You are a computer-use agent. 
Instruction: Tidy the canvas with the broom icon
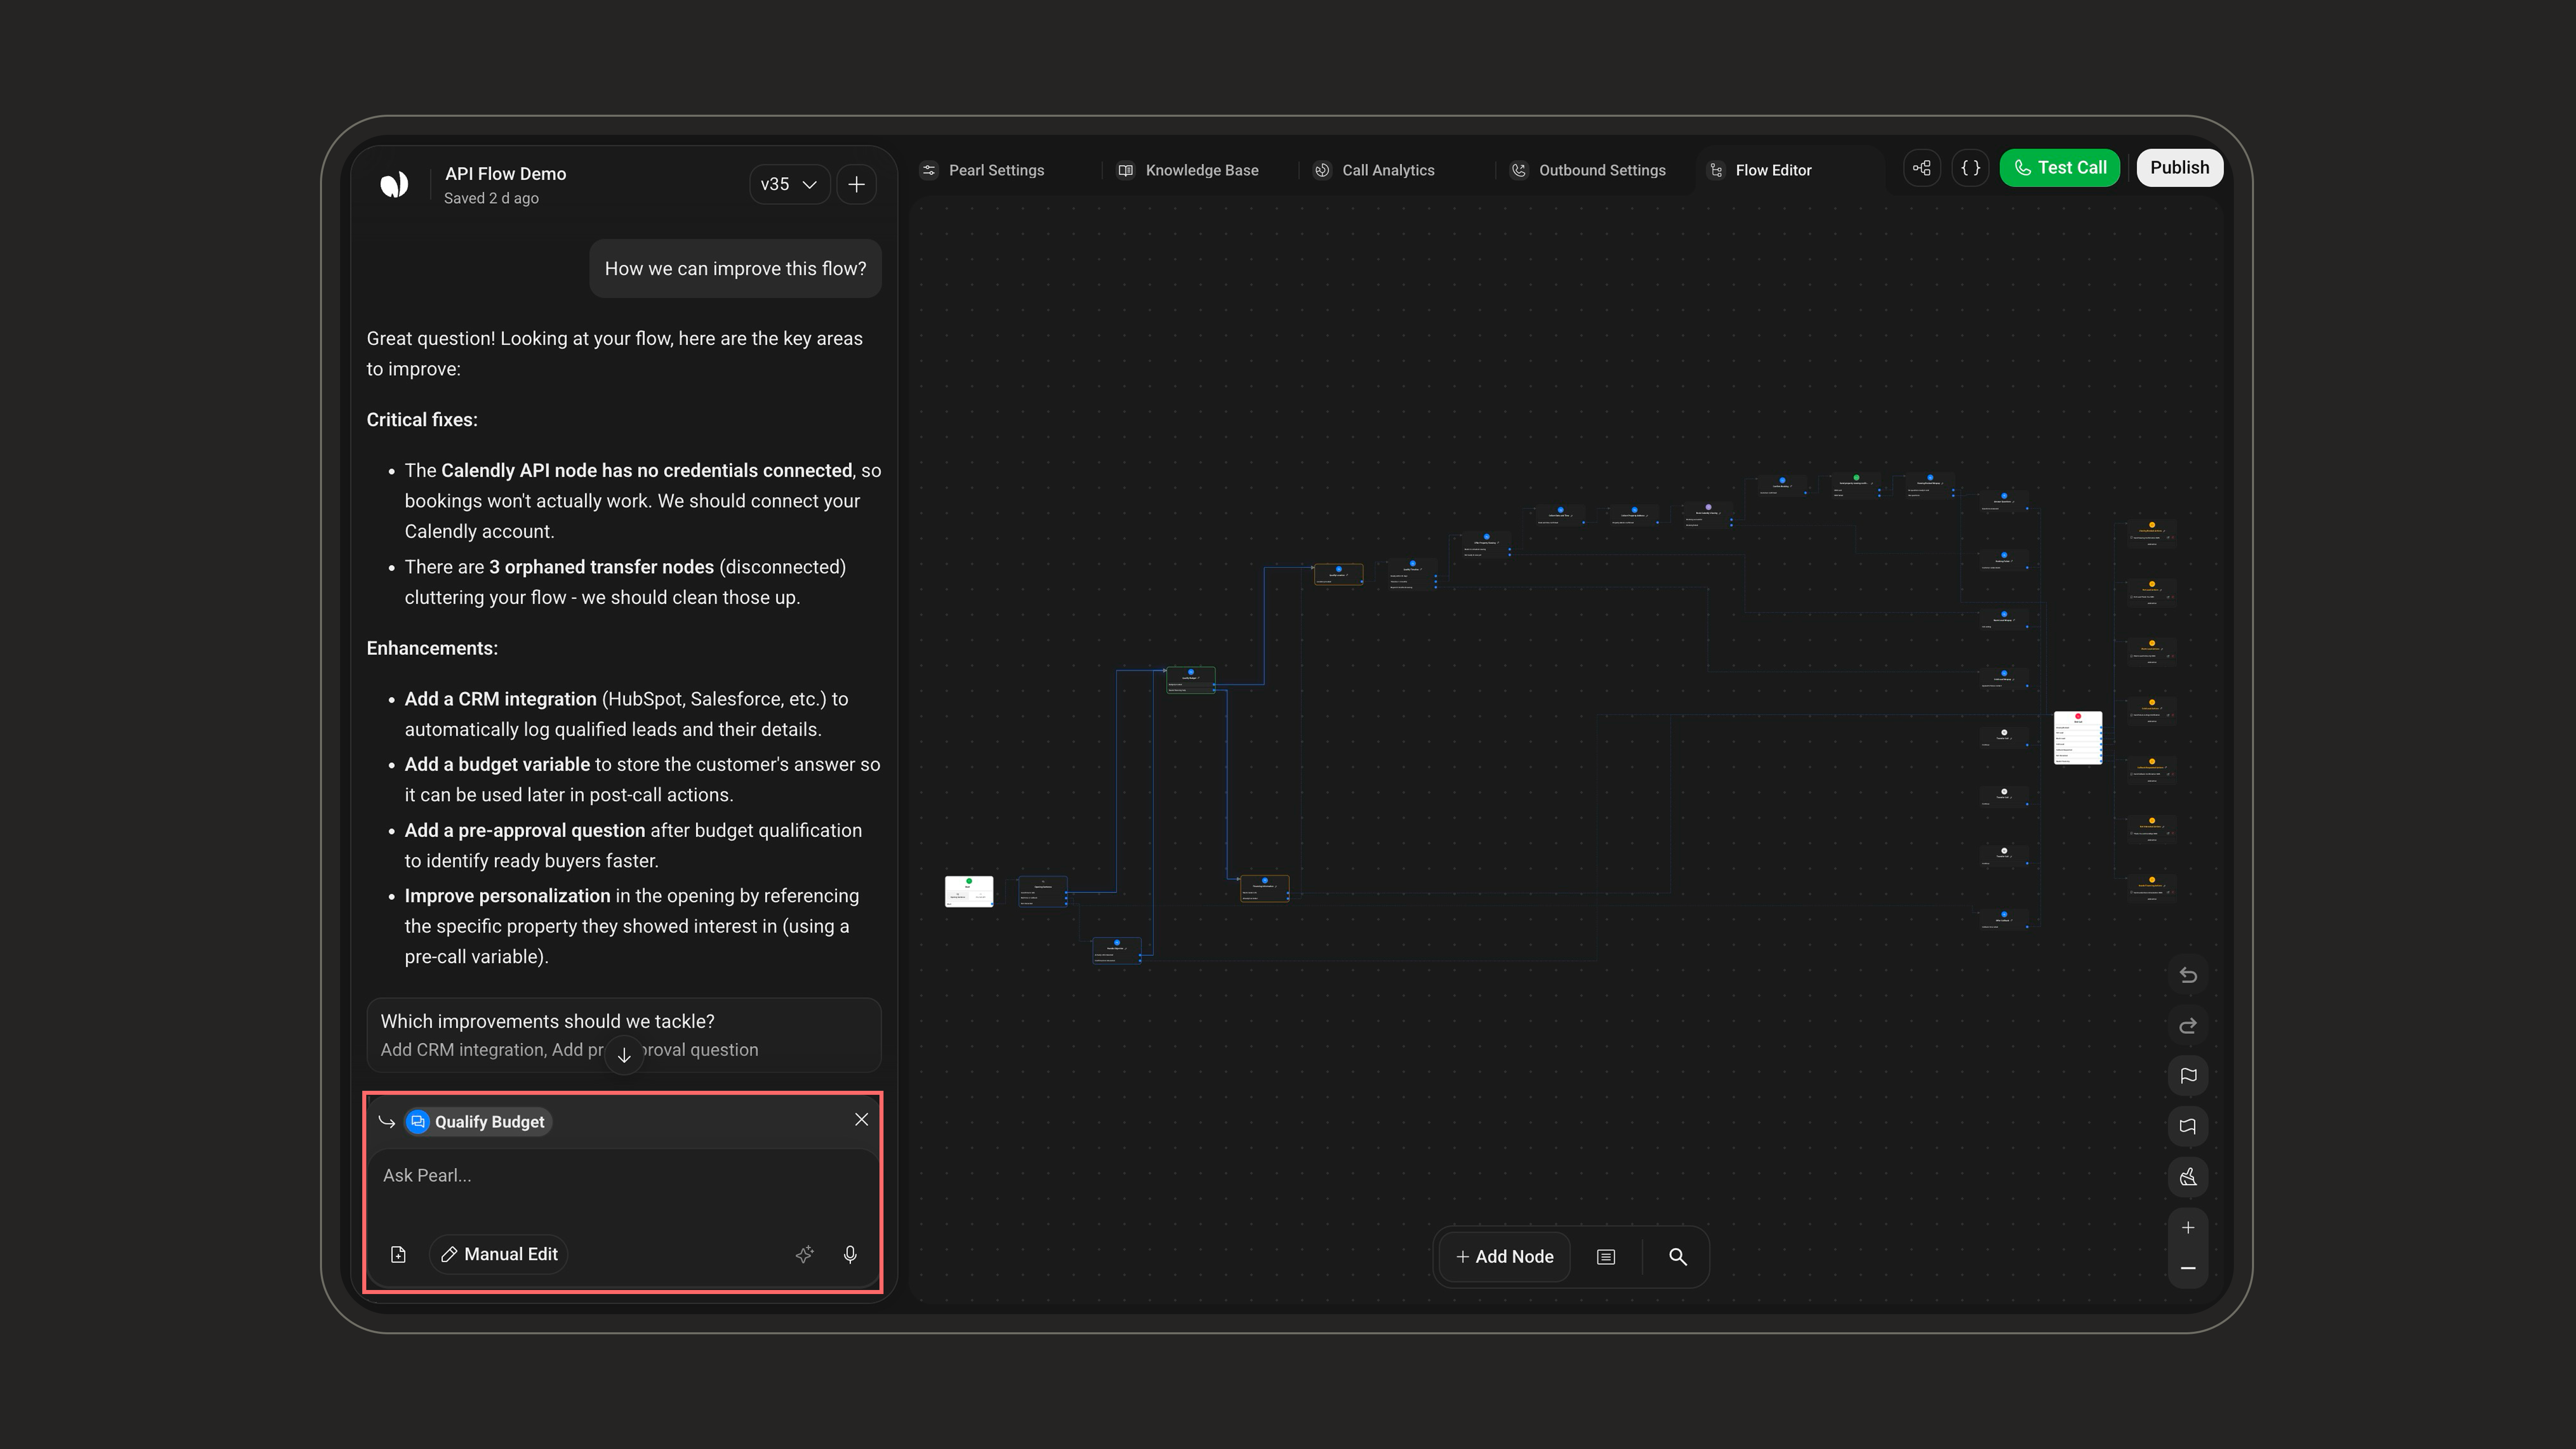tap(2188, 1177)
